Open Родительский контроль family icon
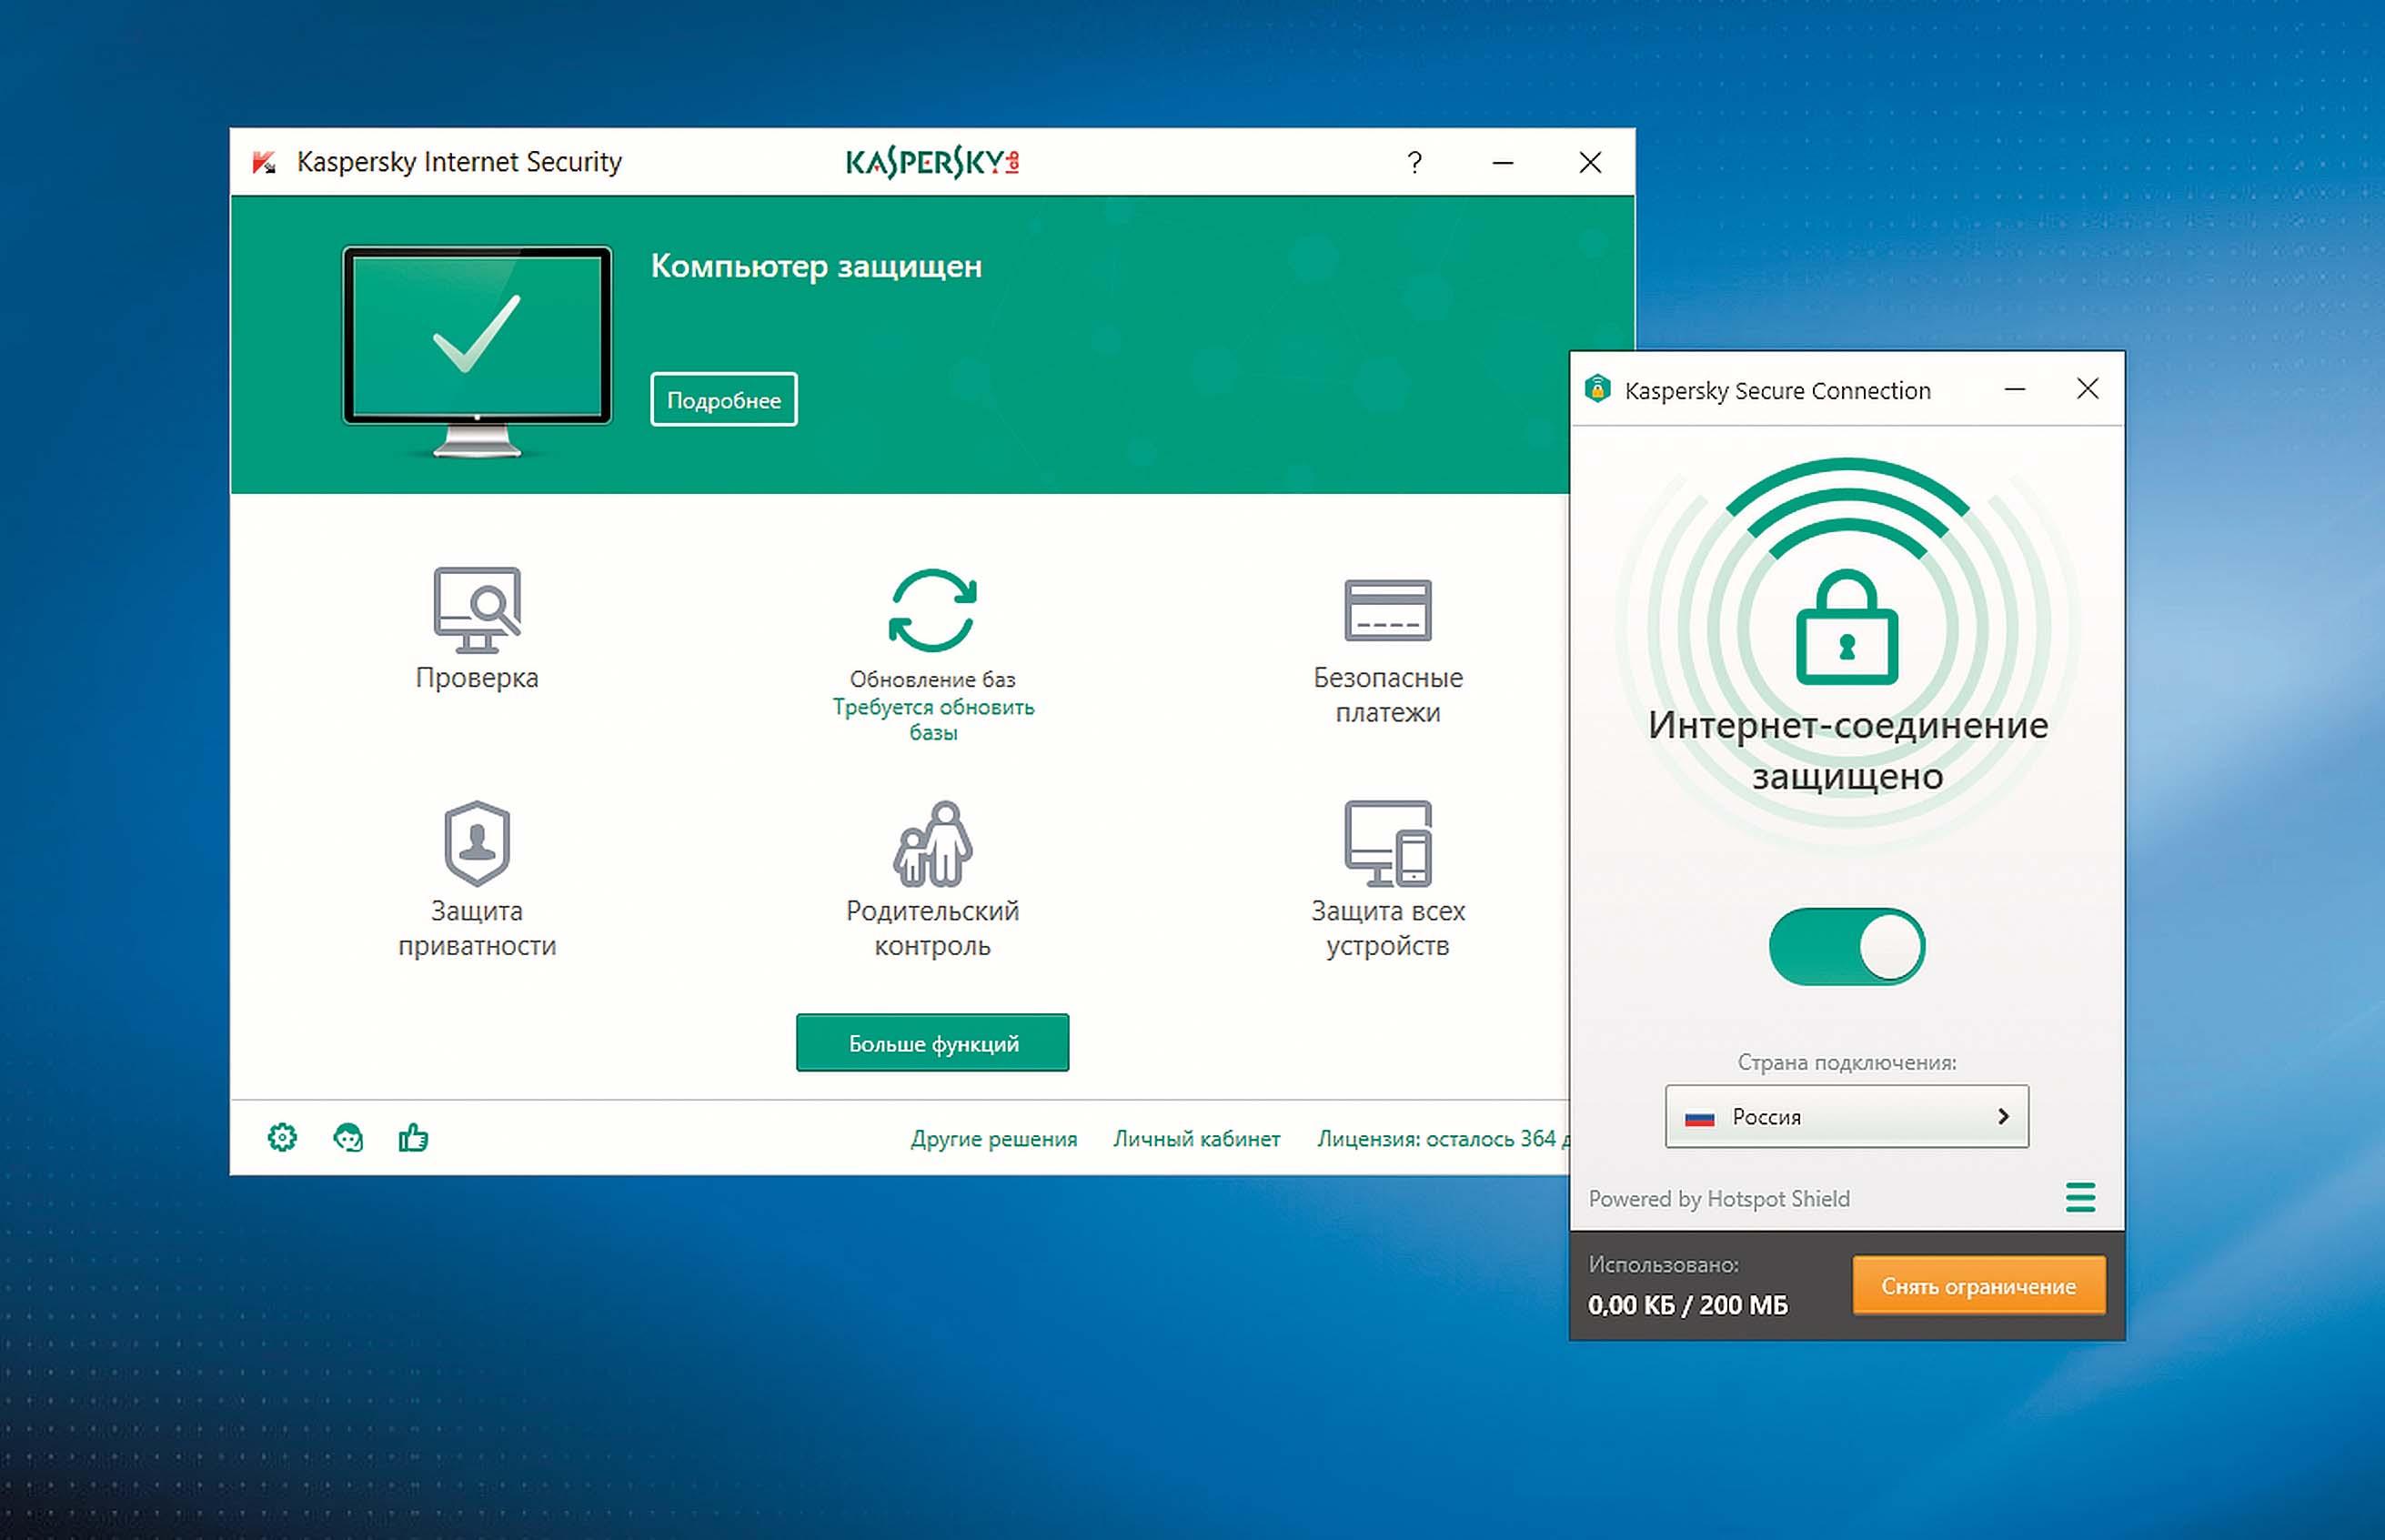This screenshot has width=2385, height=1540. [x=932, y=843]
